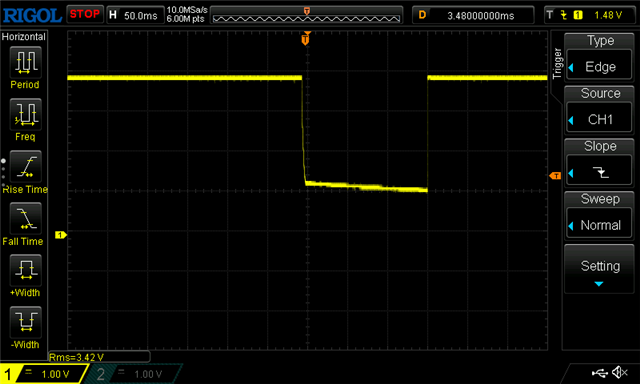The width and height of the screenshot is (640, 384).
Task: Toggle channel 2 scale label
Action: point(148,374)
